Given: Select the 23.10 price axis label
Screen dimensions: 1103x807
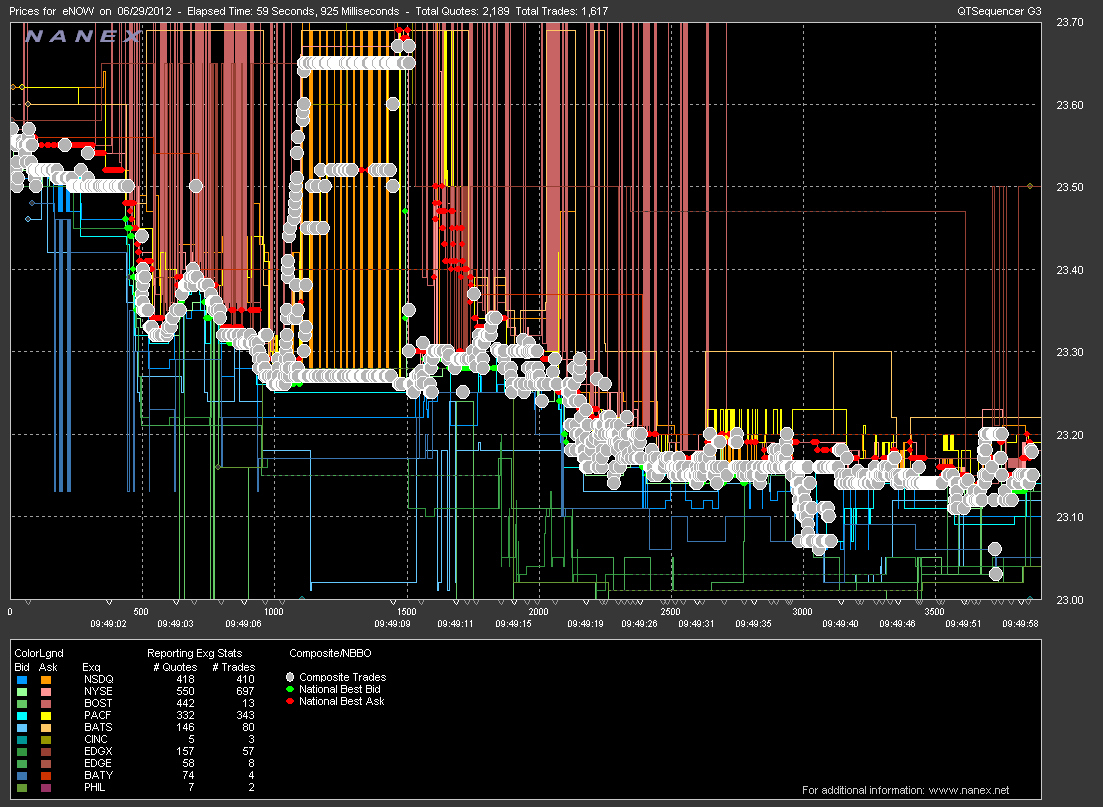Looking at the screenshot, I should (1070, 517).
